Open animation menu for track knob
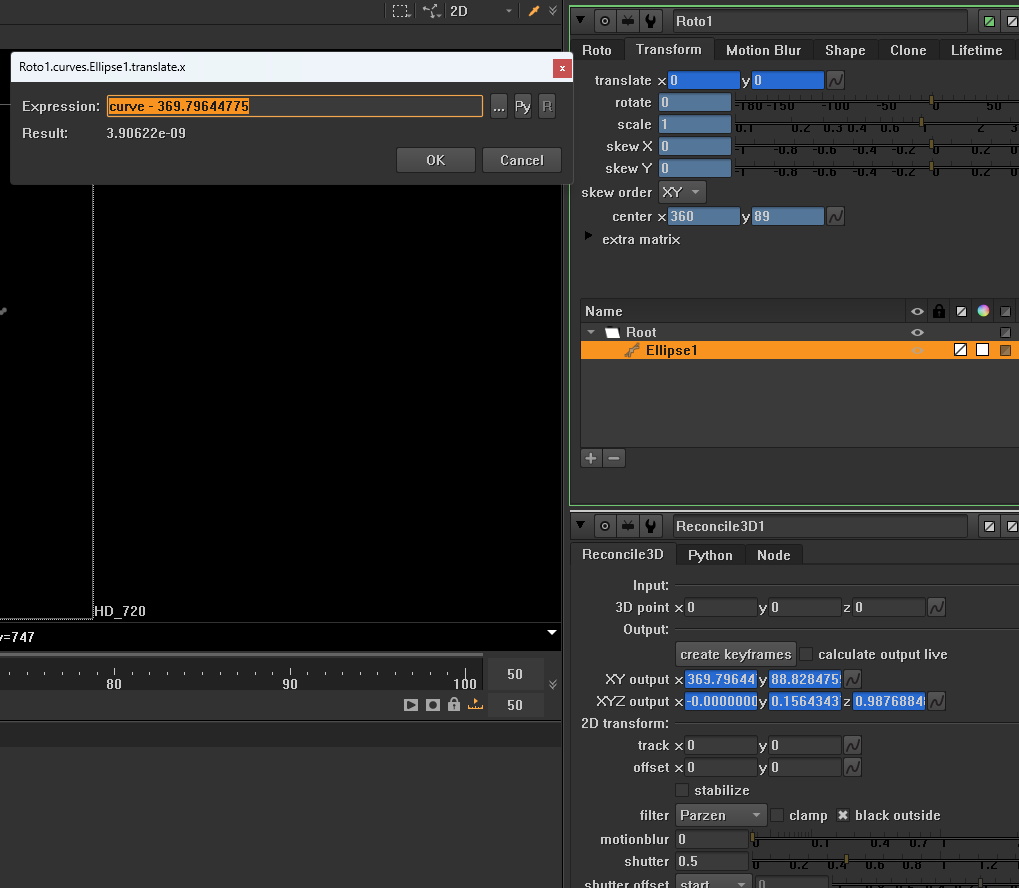The image size is (1019, 888). pos(853,746)
